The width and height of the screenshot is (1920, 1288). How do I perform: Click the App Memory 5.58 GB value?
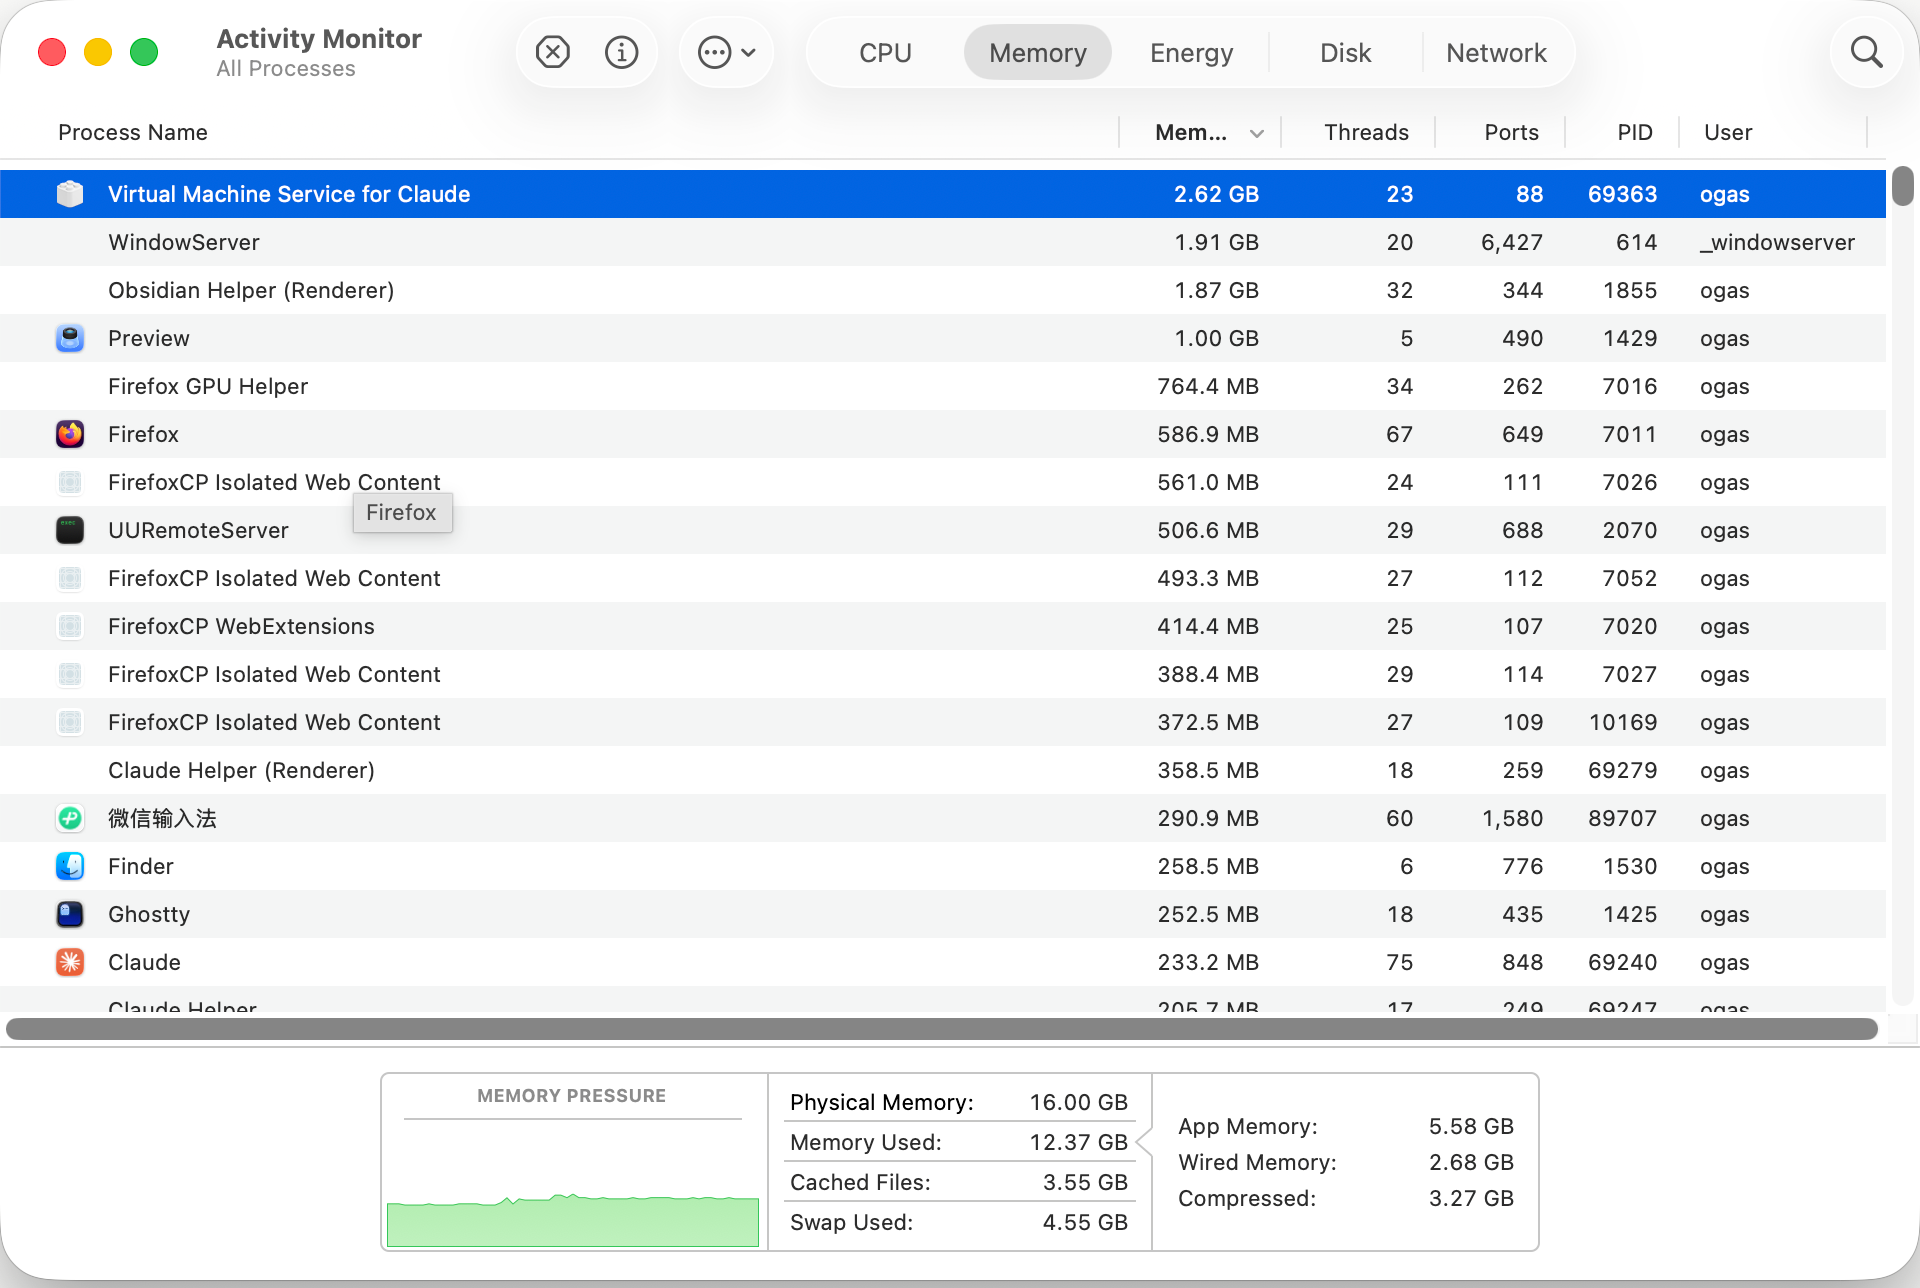(1471, 1126)
